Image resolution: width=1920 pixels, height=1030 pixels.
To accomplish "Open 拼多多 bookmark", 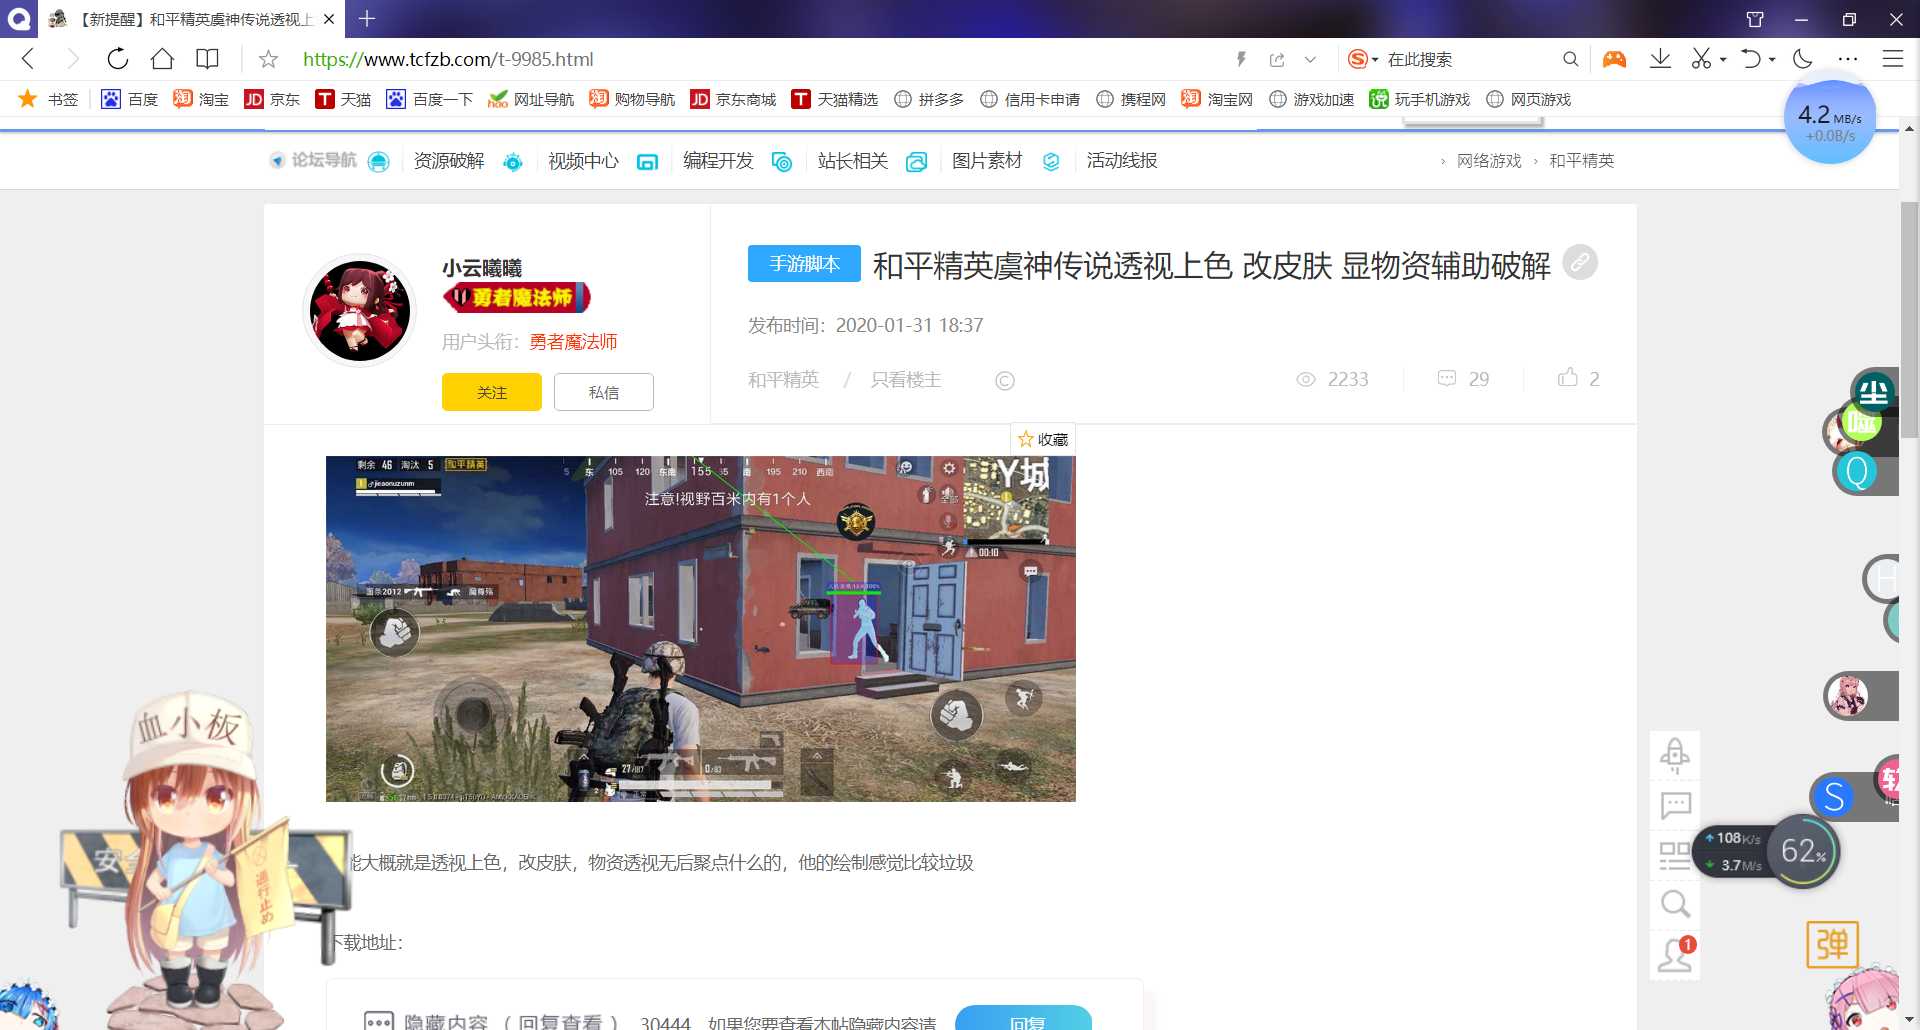I will [x=929, y=99].
